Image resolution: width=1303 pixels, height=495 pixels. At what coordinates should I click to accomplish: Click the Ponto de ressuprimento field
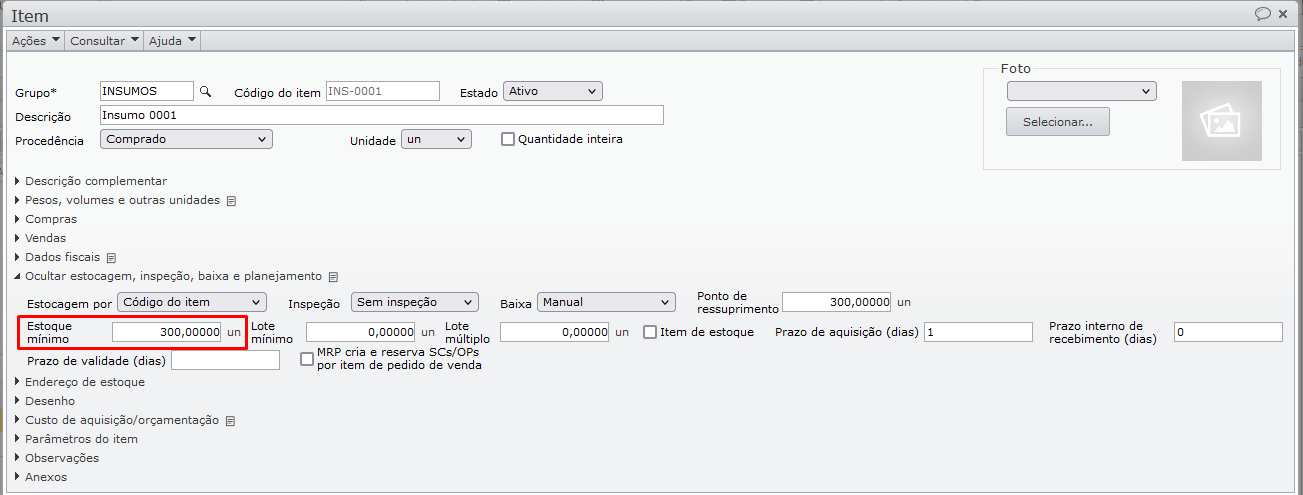pos(836,302)
